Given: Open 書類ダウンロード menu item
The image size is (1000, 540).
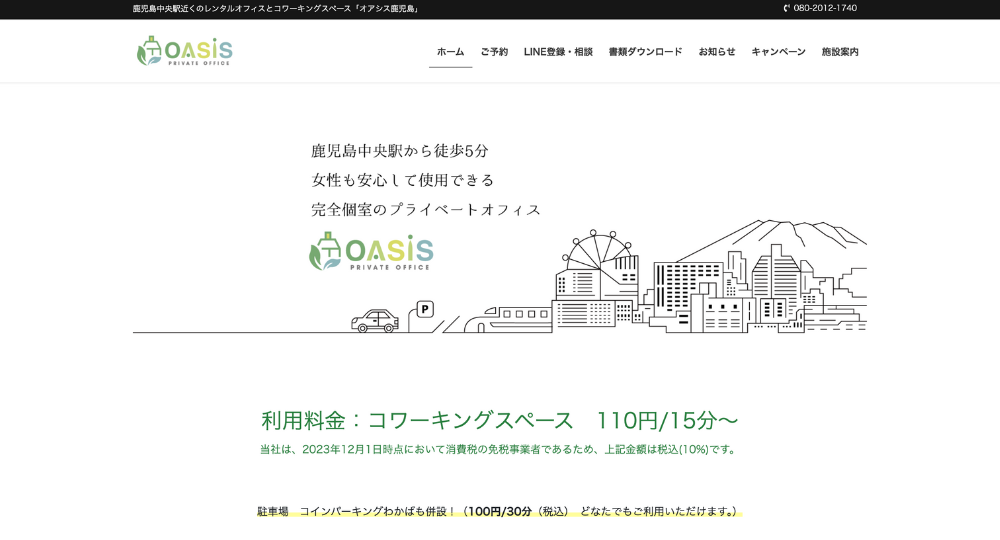Looking at the screenshot, I should pos(645,52).
